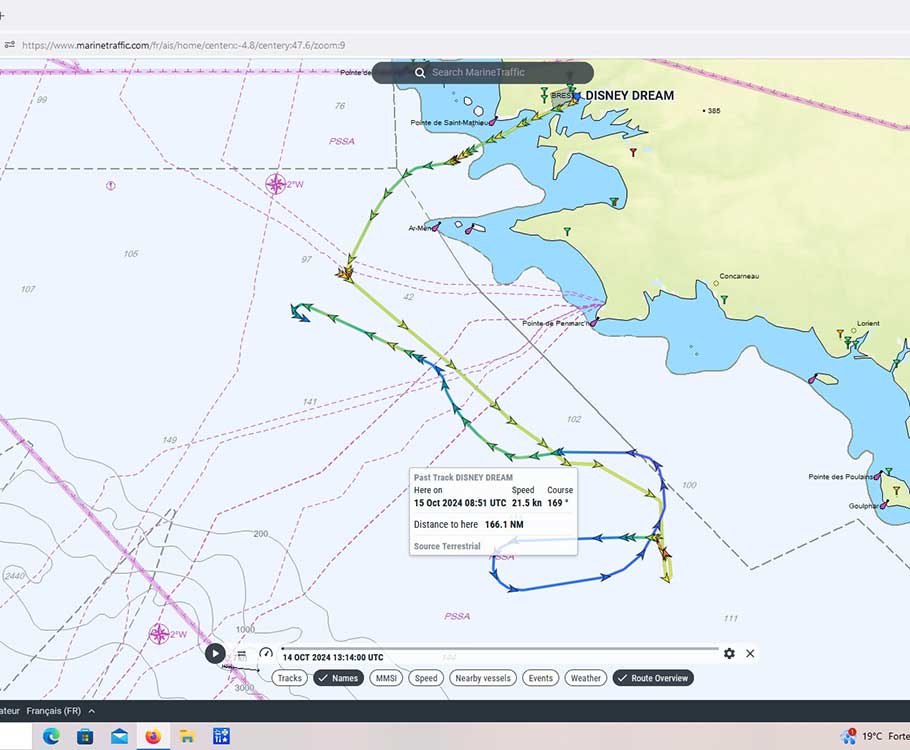Open Microsoft Store from the taskbar
Viewport: 910px width, 750px height.
click(x=85, y=736)
